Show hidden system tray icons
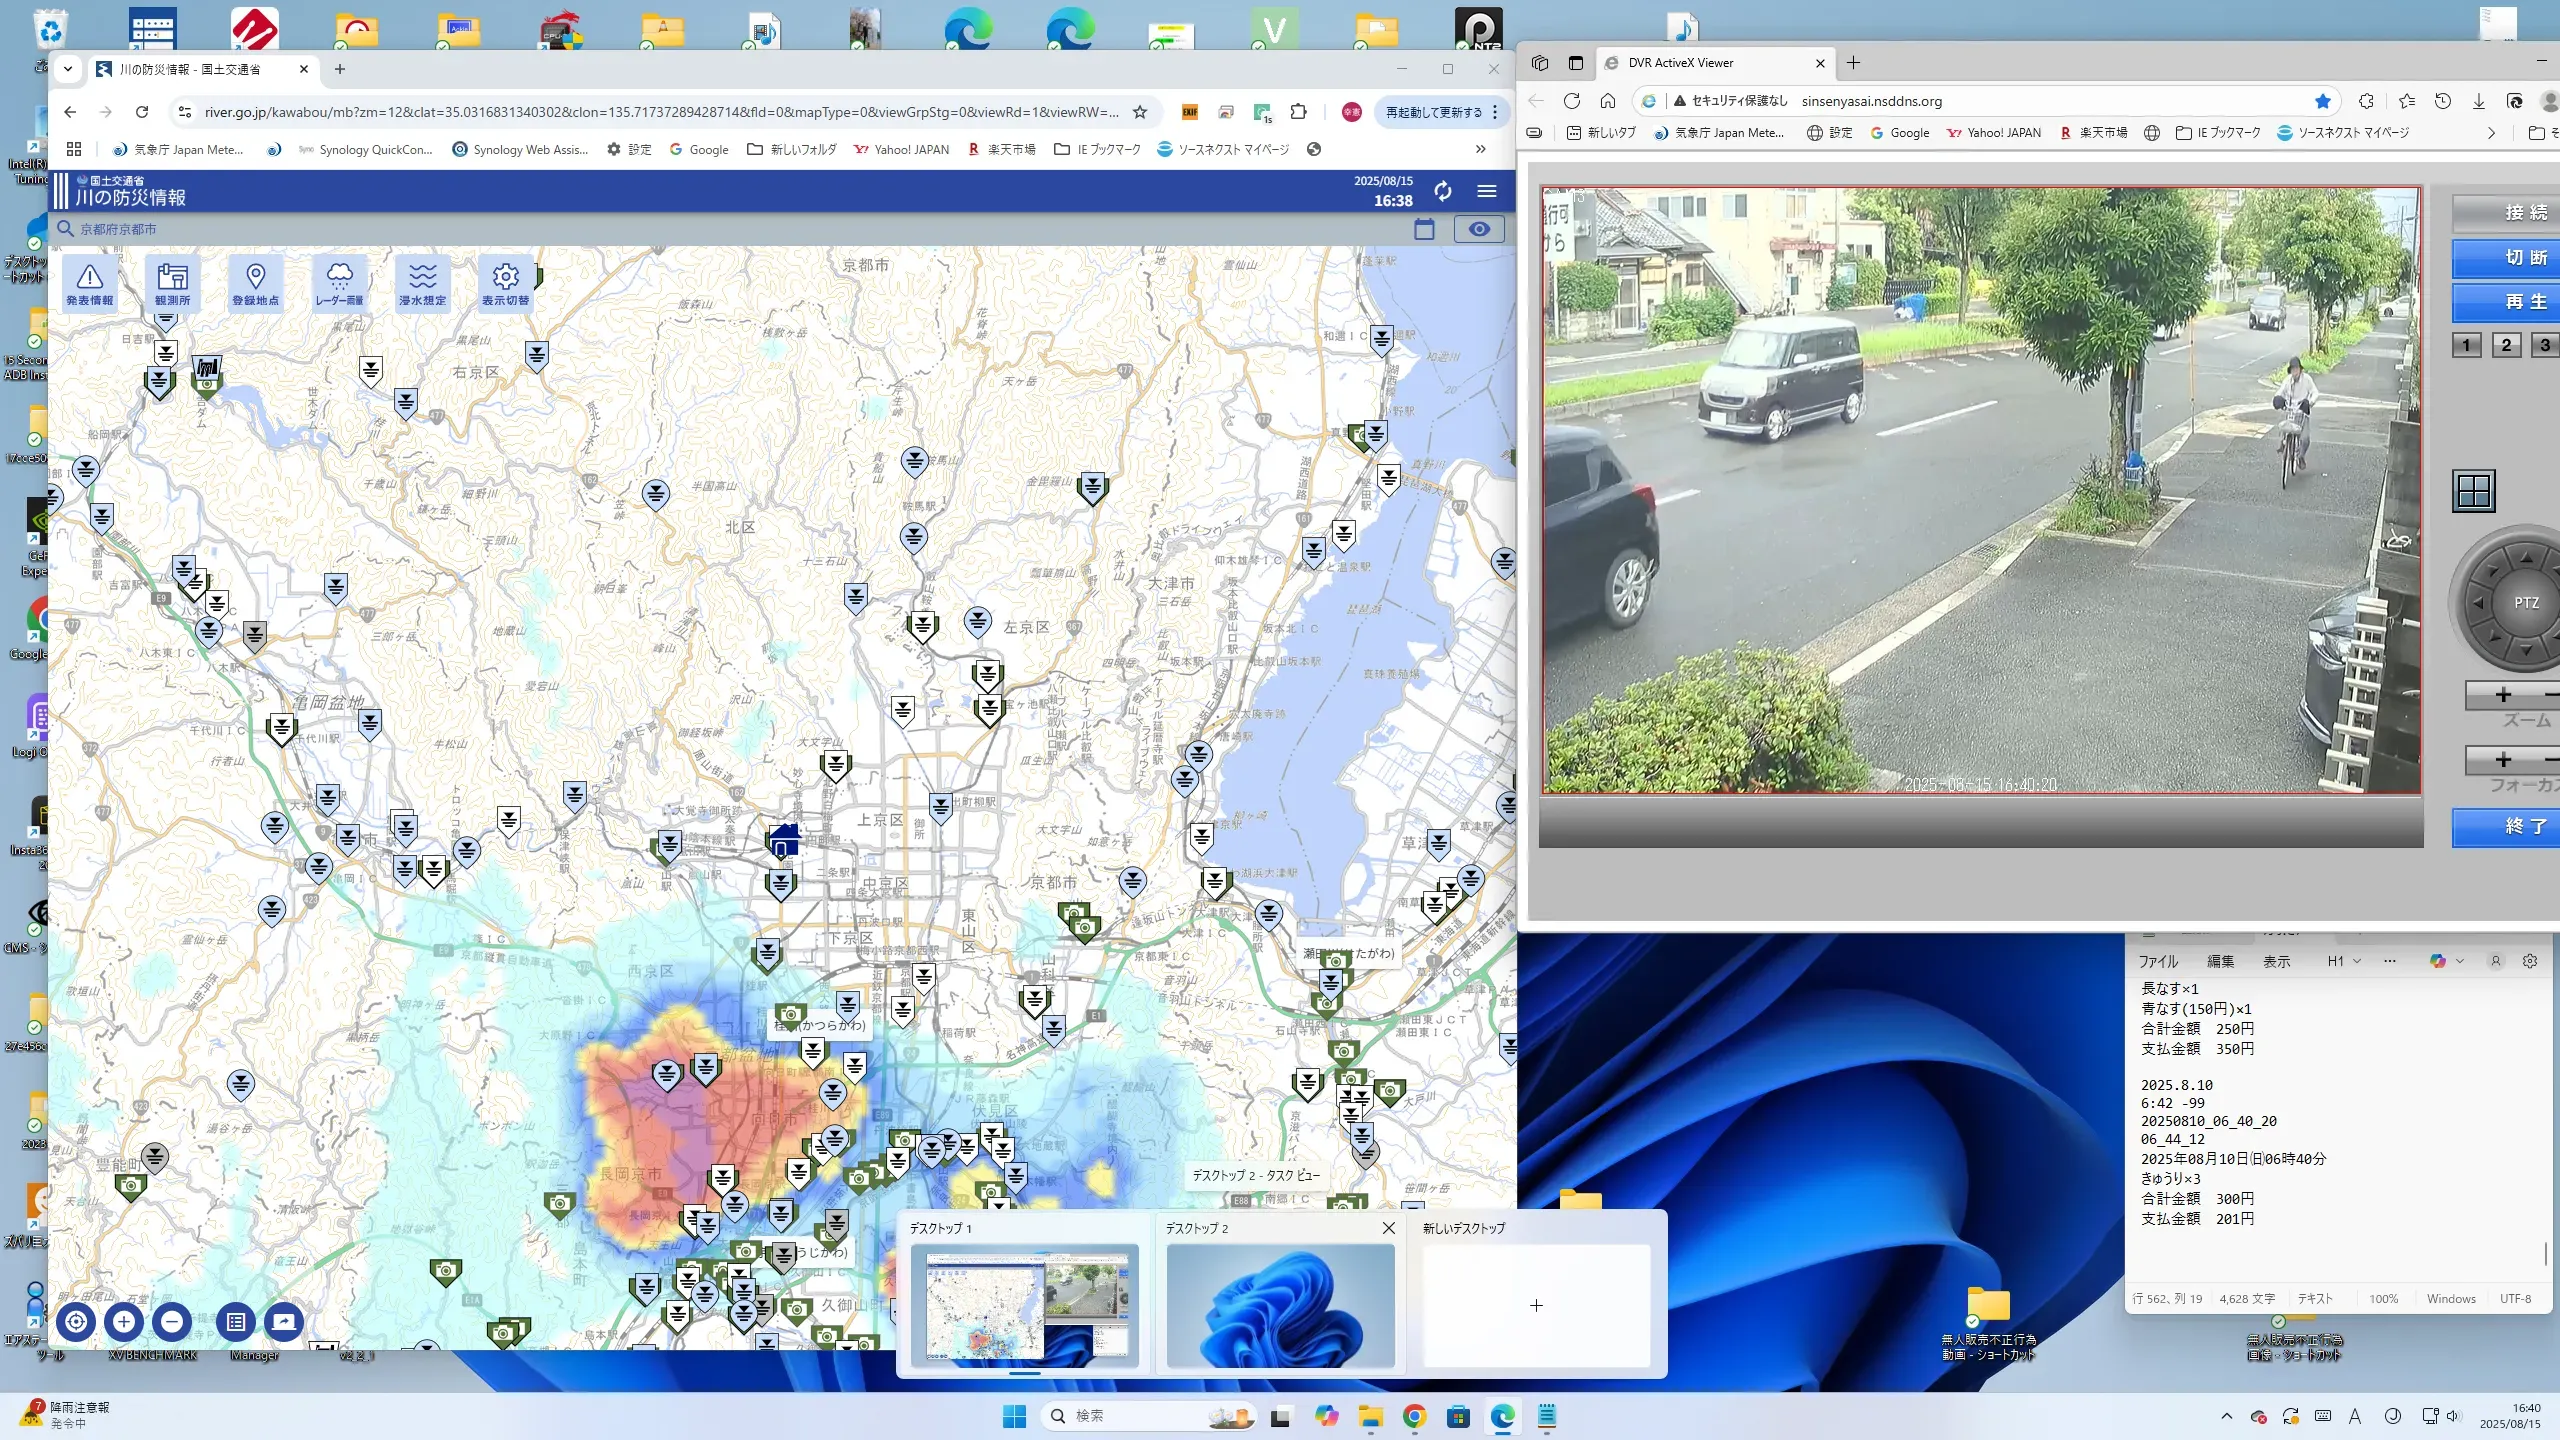This screenshot has height=1440, width=2560. click(2226, 1416)
